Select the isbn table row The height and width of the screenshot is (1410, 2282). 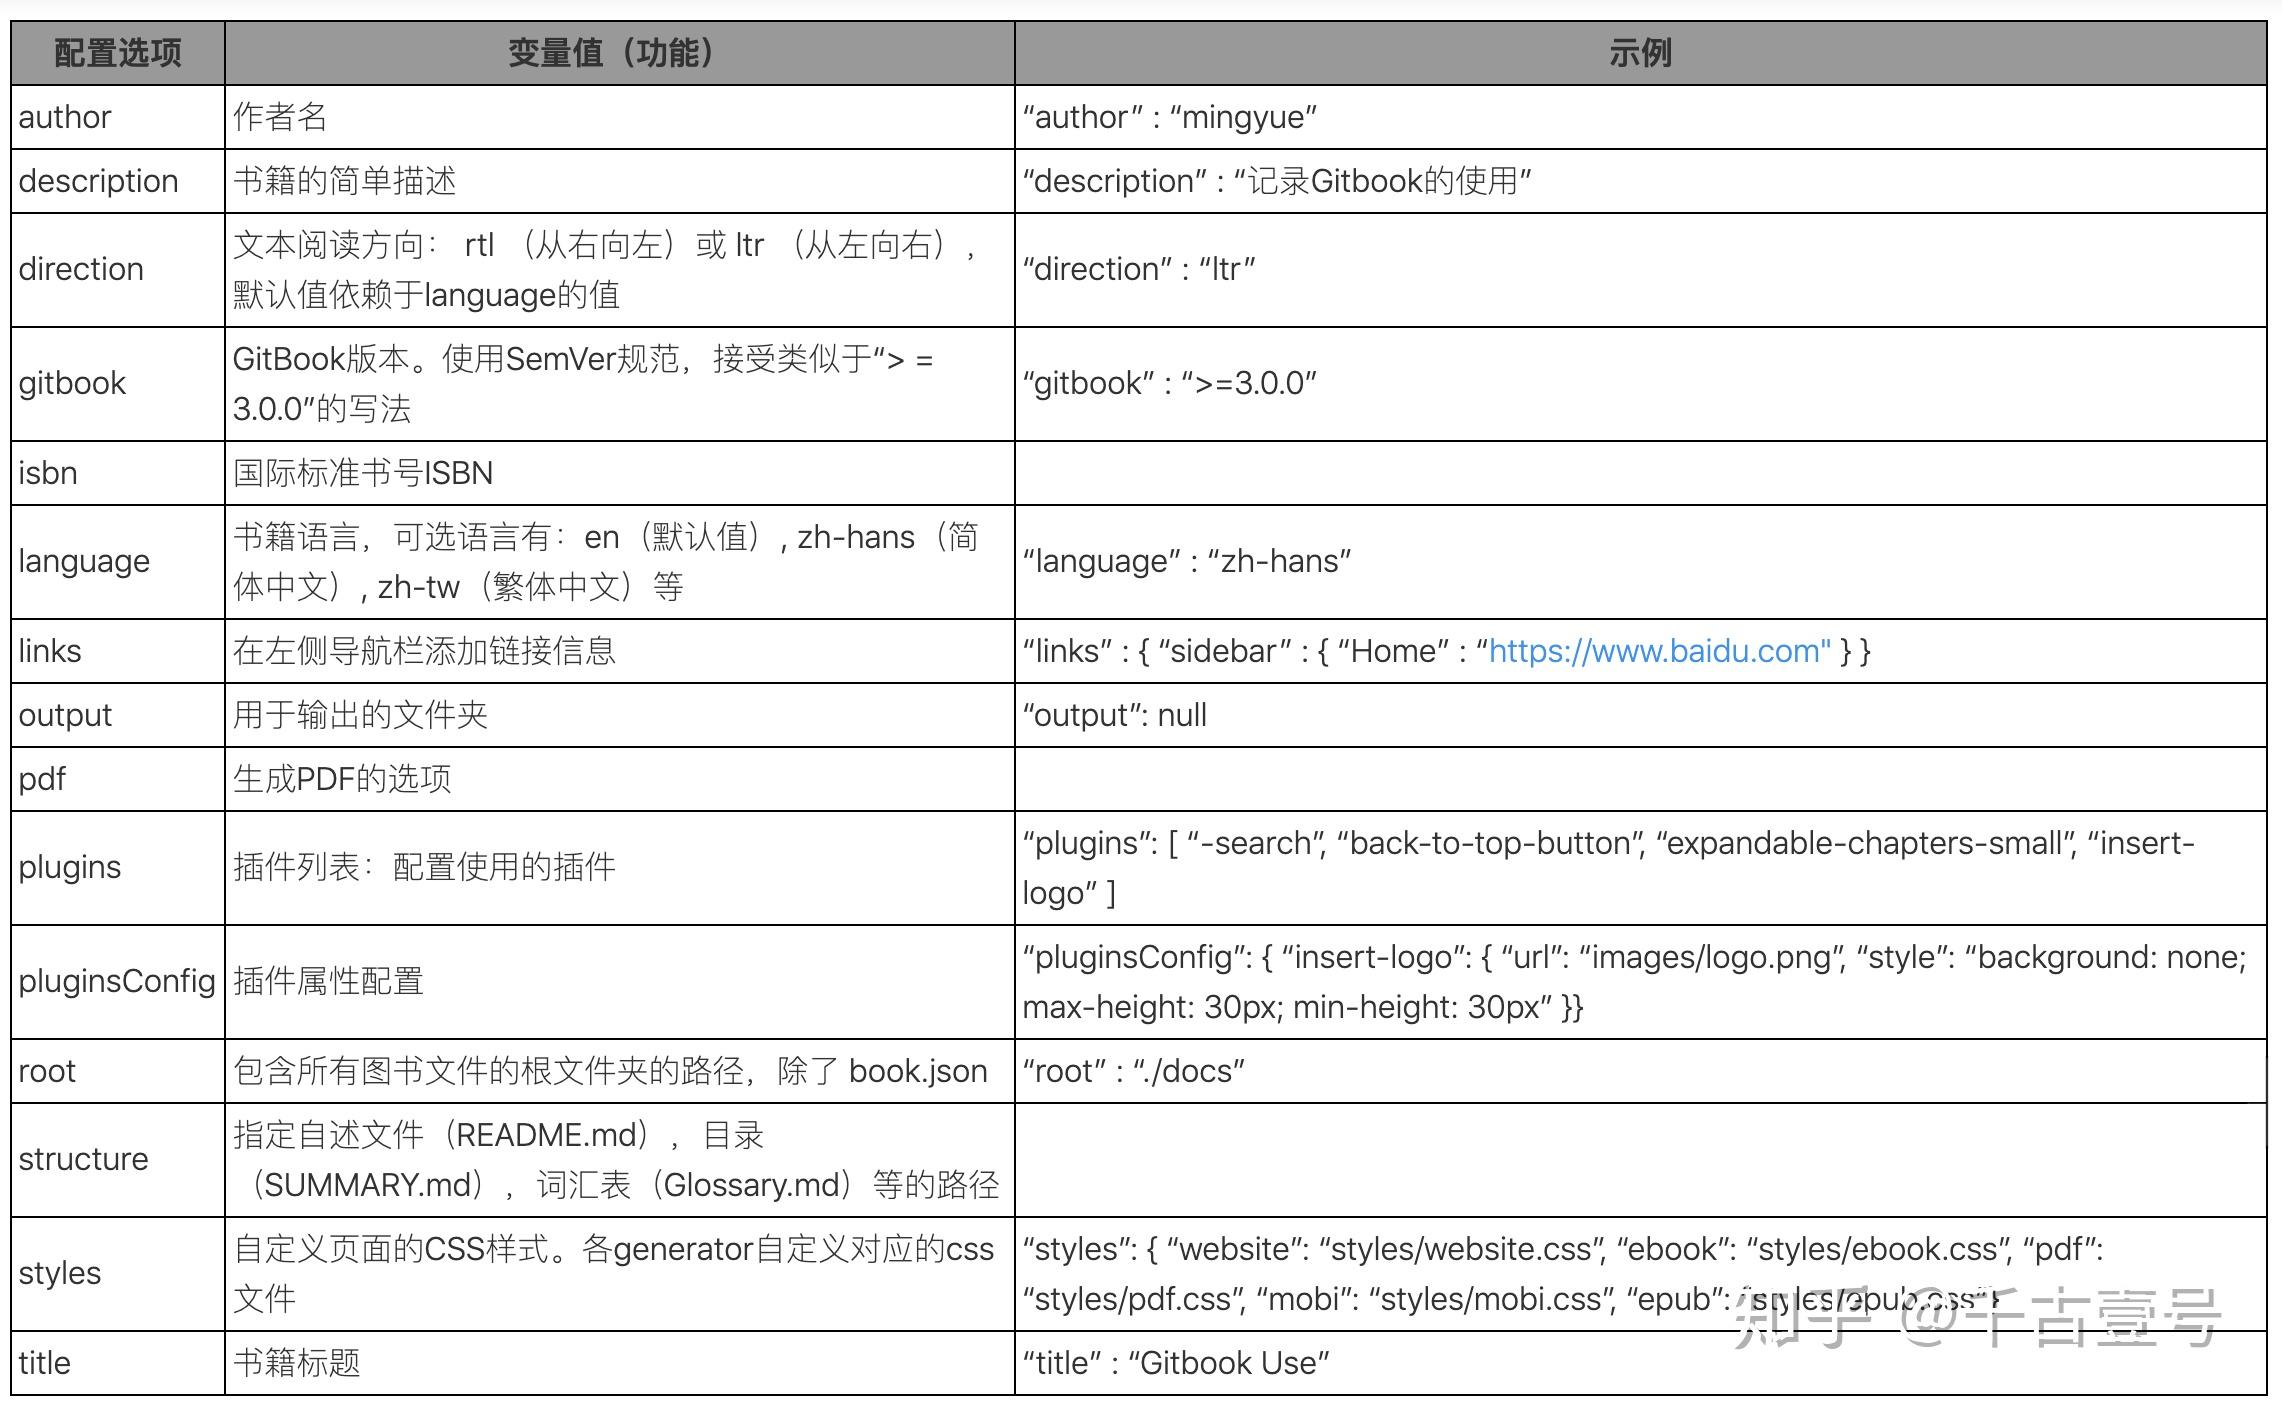coord(46,472)
